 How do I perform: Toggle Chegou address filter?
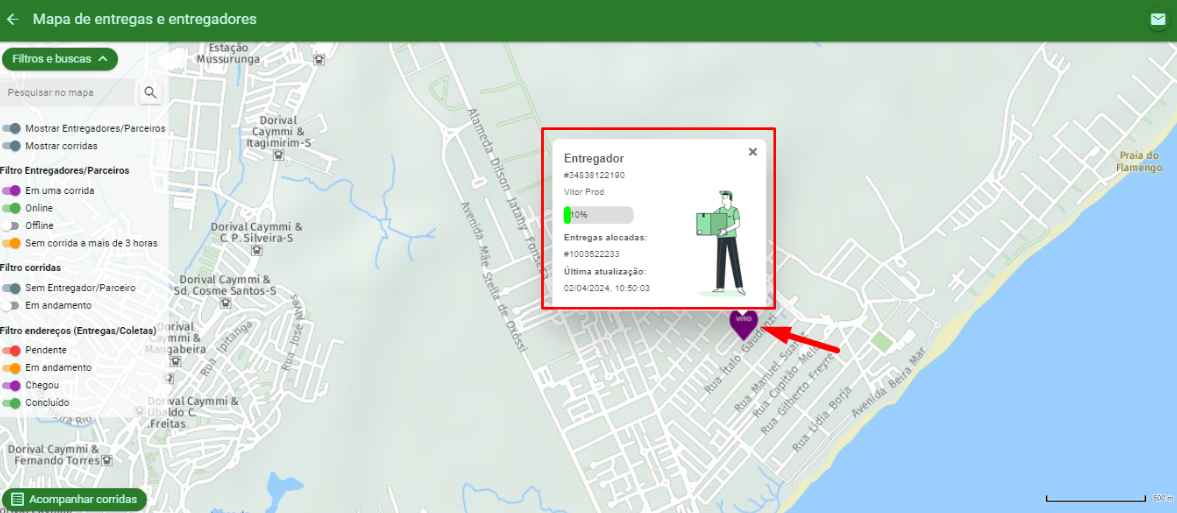pyautogui.click(x=11, y=385)
